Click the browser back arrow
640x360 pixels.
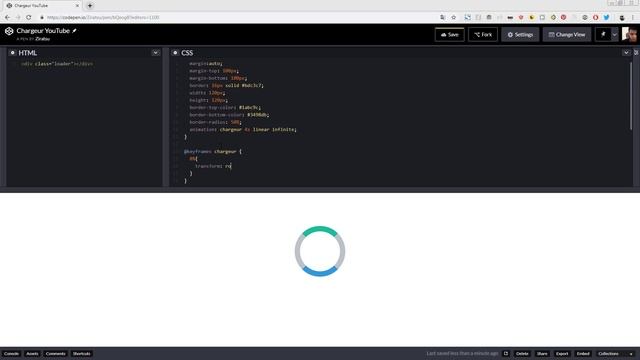[x=7, y=18]
